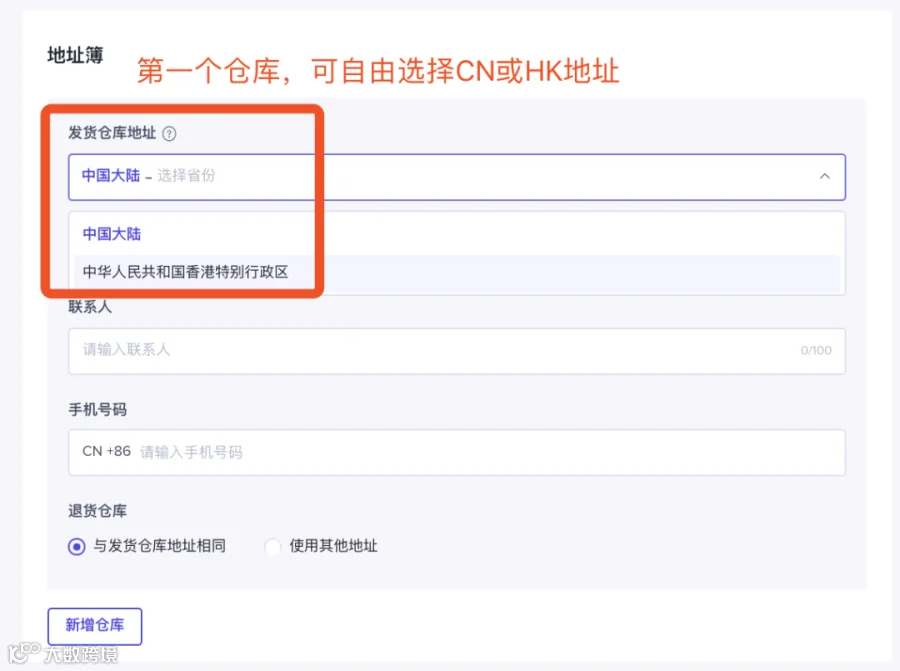900x671 pixels.
Task: Select 与发货仓库地址相同 radio option
Action: [76, 546]
